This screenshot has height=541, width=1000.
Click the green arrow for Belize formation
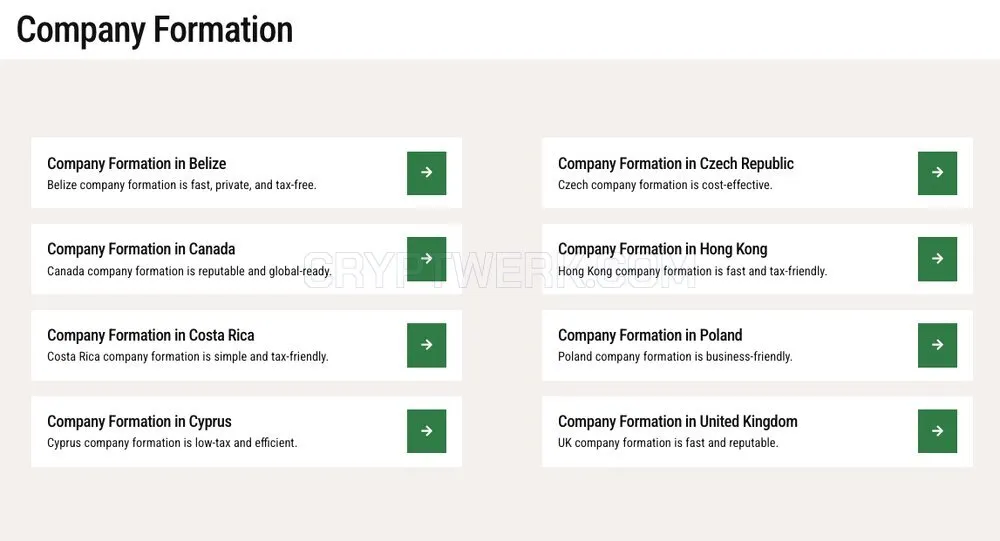tap(427, 173)
